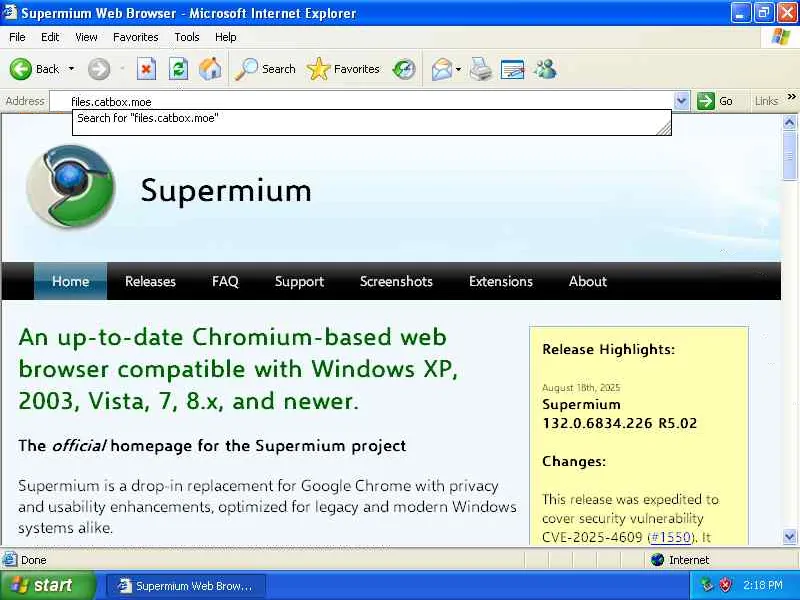The height and width of the screenshot is (600, 800).
Task: Click the IE icon in the title bar
Action: click(10, 12)
